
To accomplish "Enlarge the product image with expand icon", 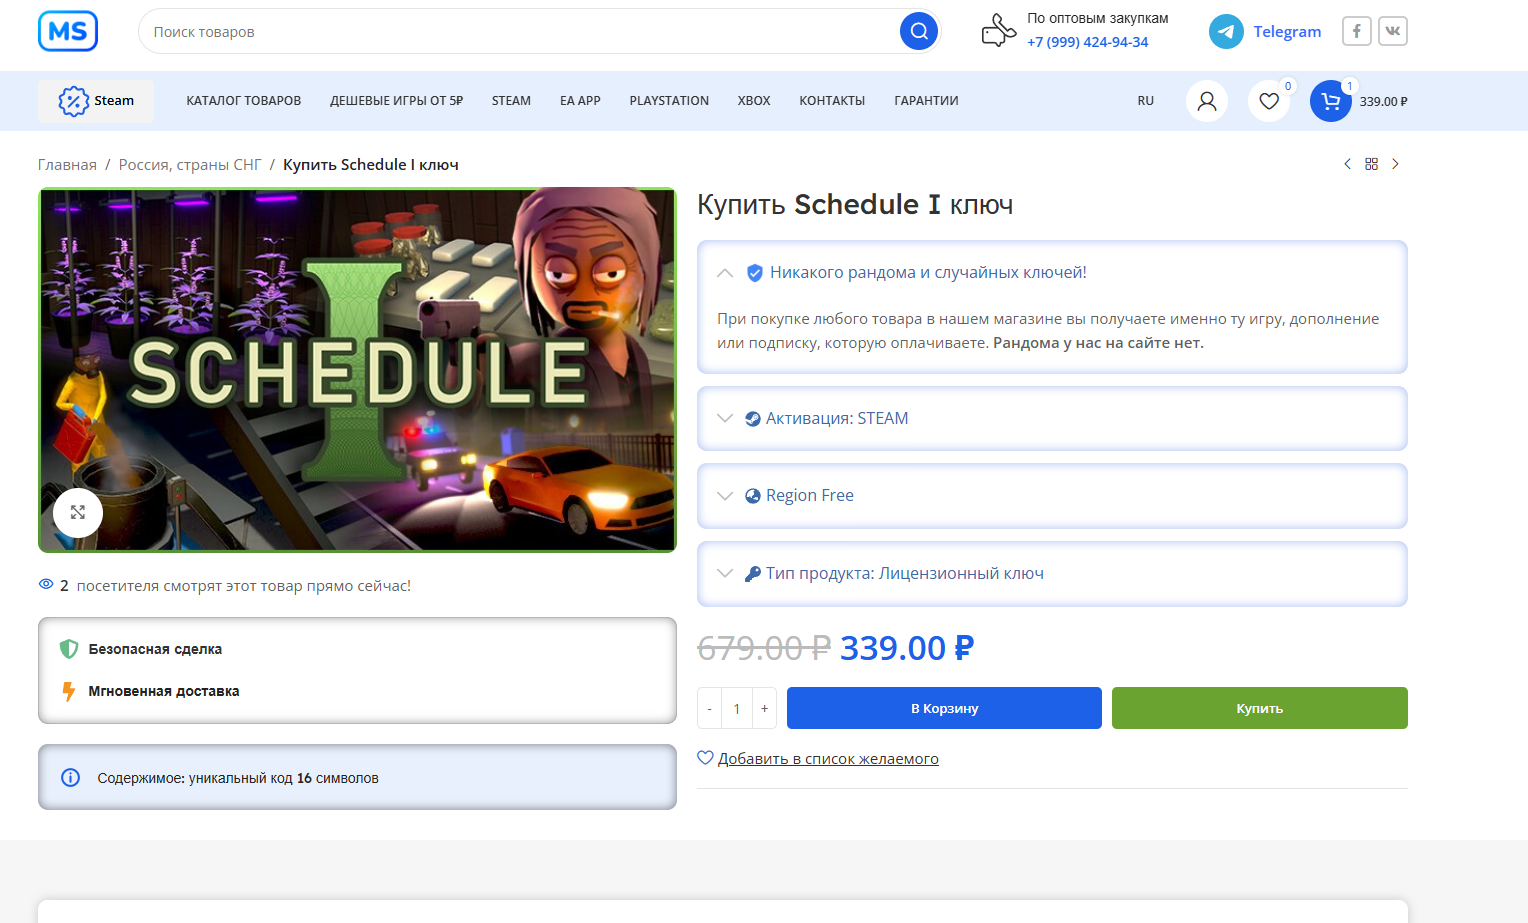I will 78,512.
